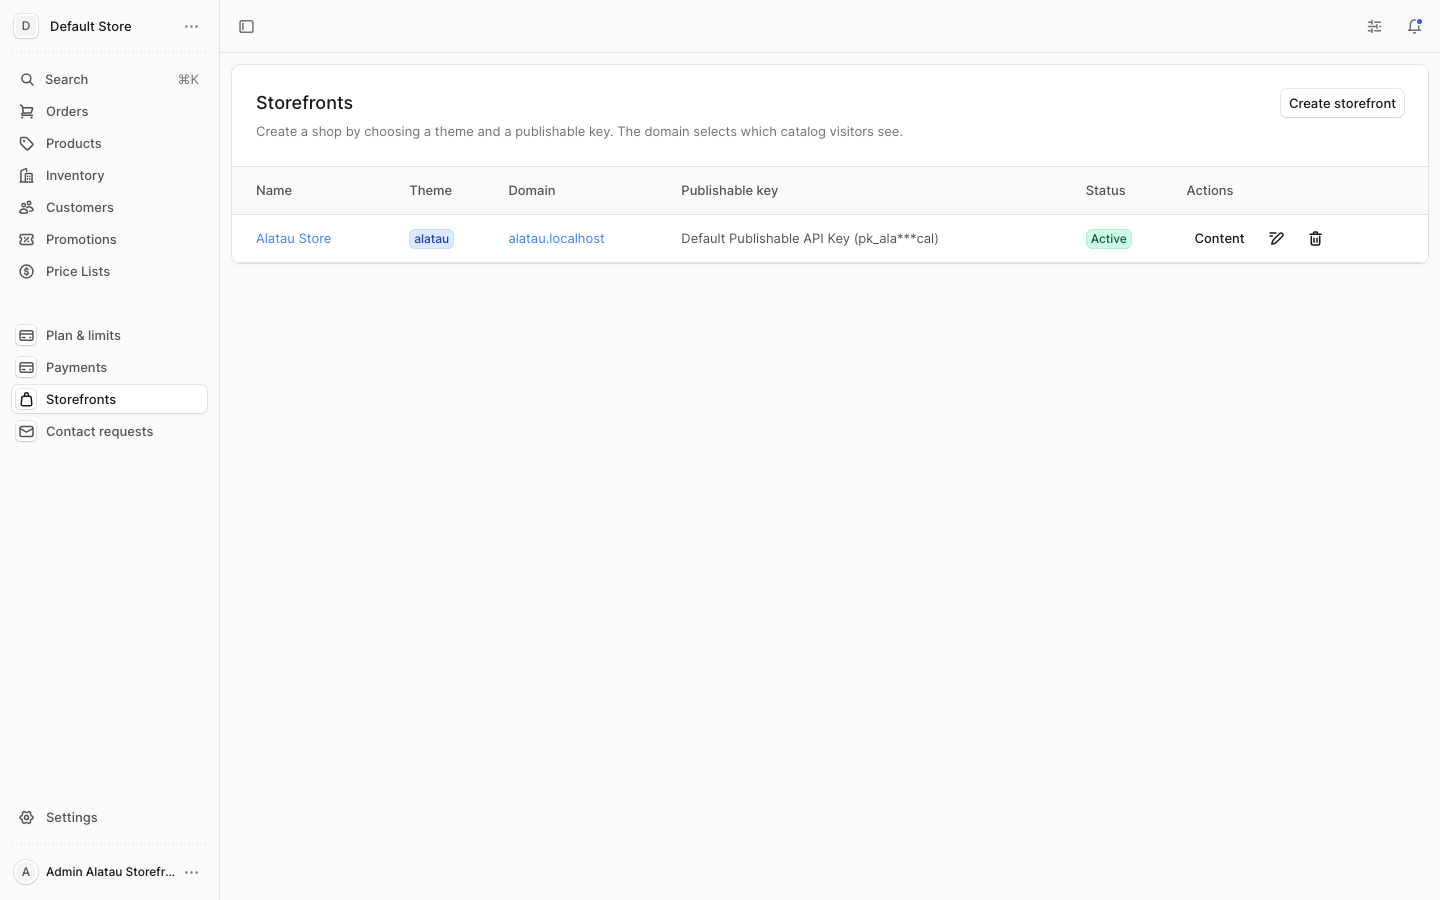The width and height of the screenshot is (1440, 900).
Task: Click the Orders cart icon
Action: tap(27, 112)
